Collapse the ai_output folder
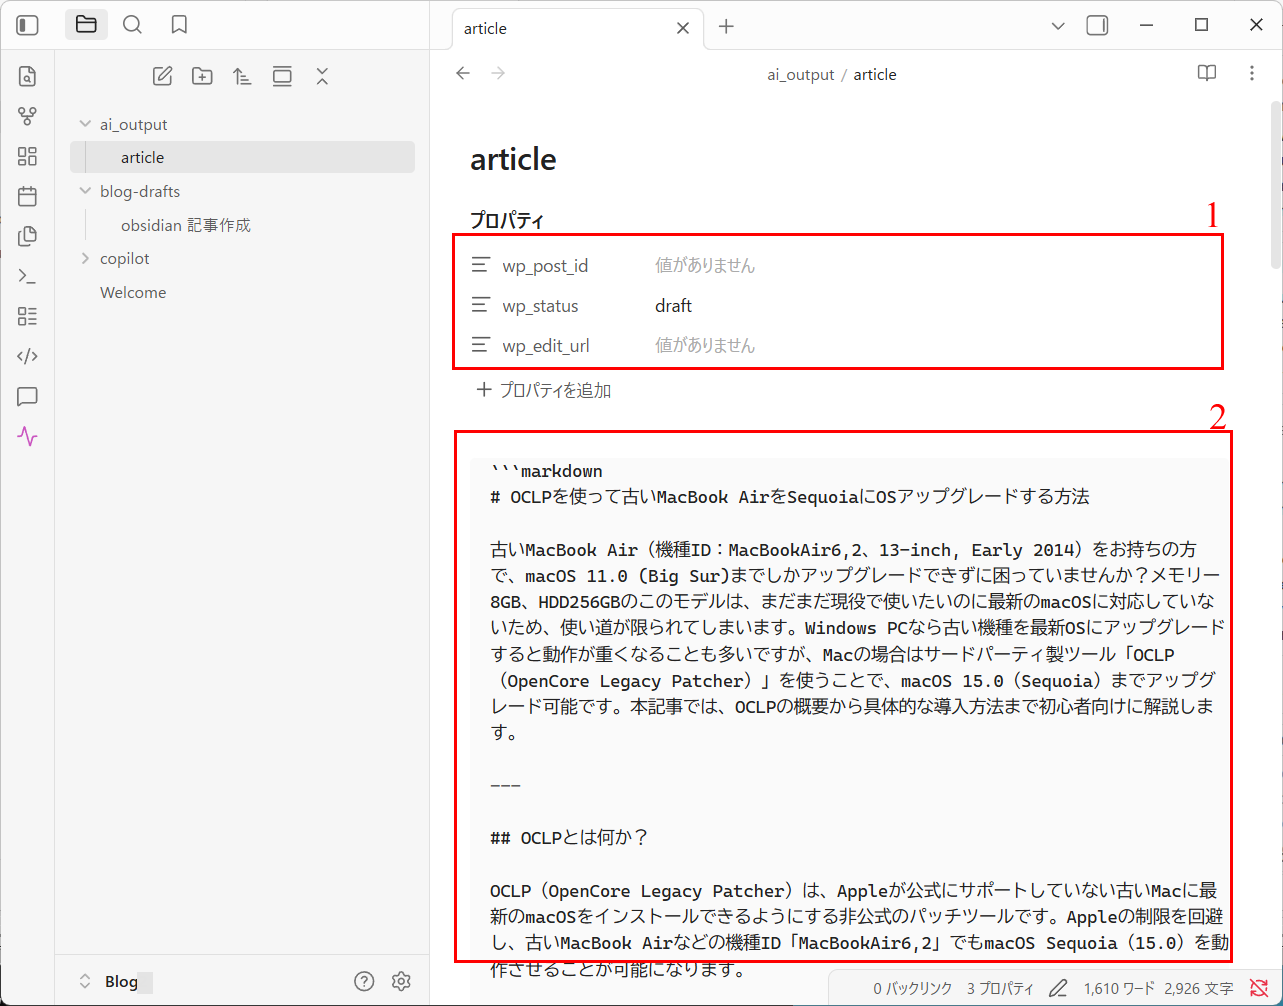This screenshot has width=1283, height=1006. tap(85, 124)
